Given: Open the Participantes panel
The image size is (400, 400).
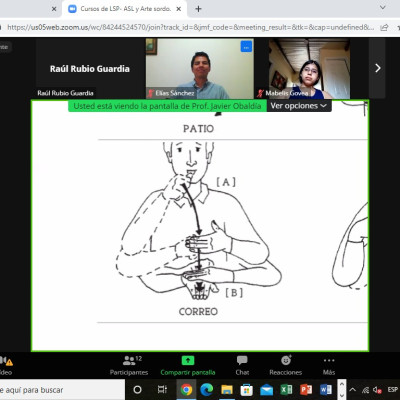Looking at the screenshot, I should click(x=129, y=365).
